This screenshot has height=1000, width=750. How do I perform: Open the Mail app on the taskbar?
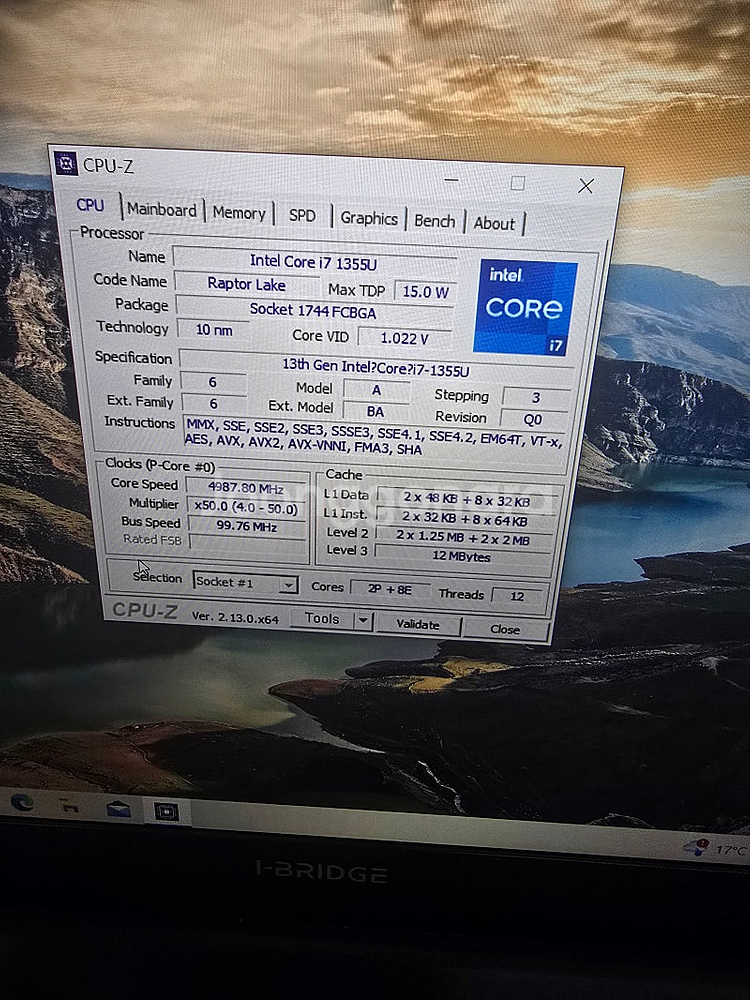[x=119, y=809]
